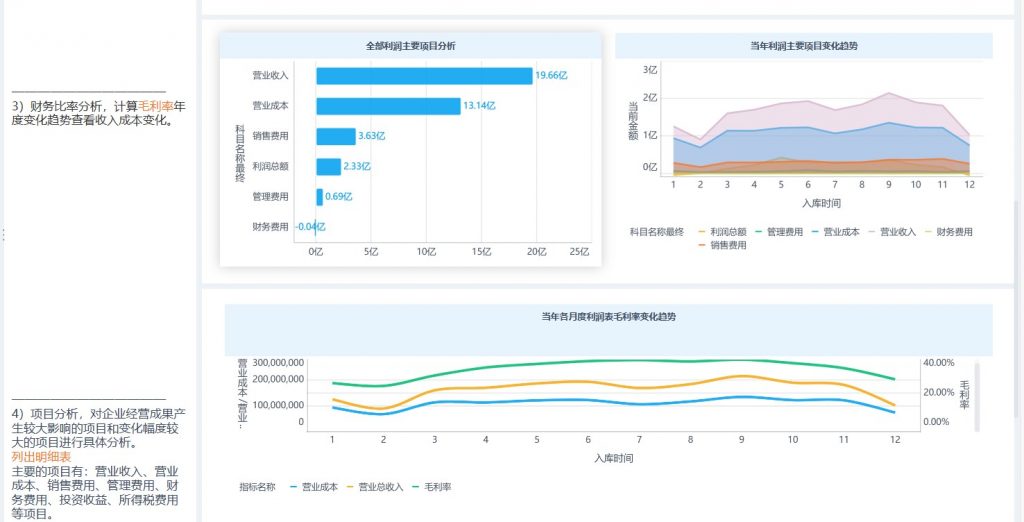
Task: Click the 入库时间 label below the gross margin chart
Action: pyautogui.click(x=613, y=459)
